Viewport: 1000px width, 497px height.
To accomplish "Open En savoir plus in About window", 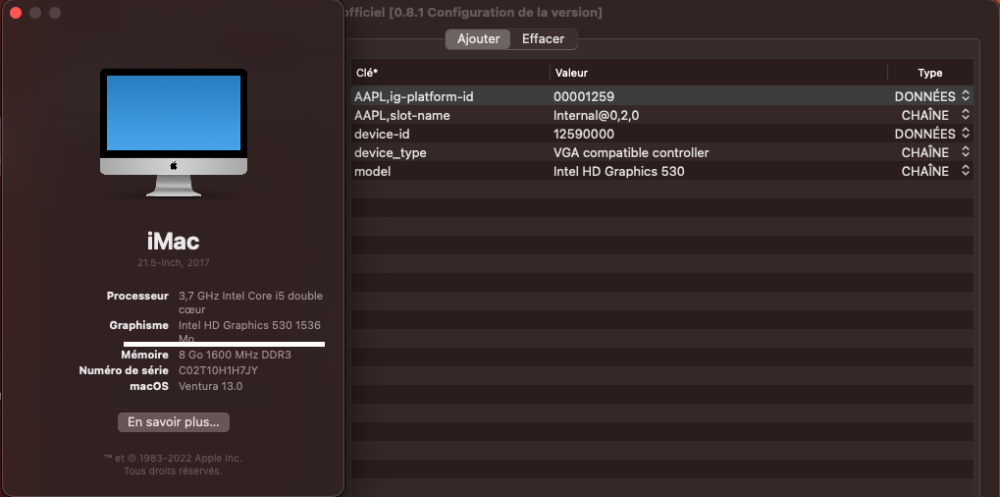I will pyautogui.click(x=173, y=422).
